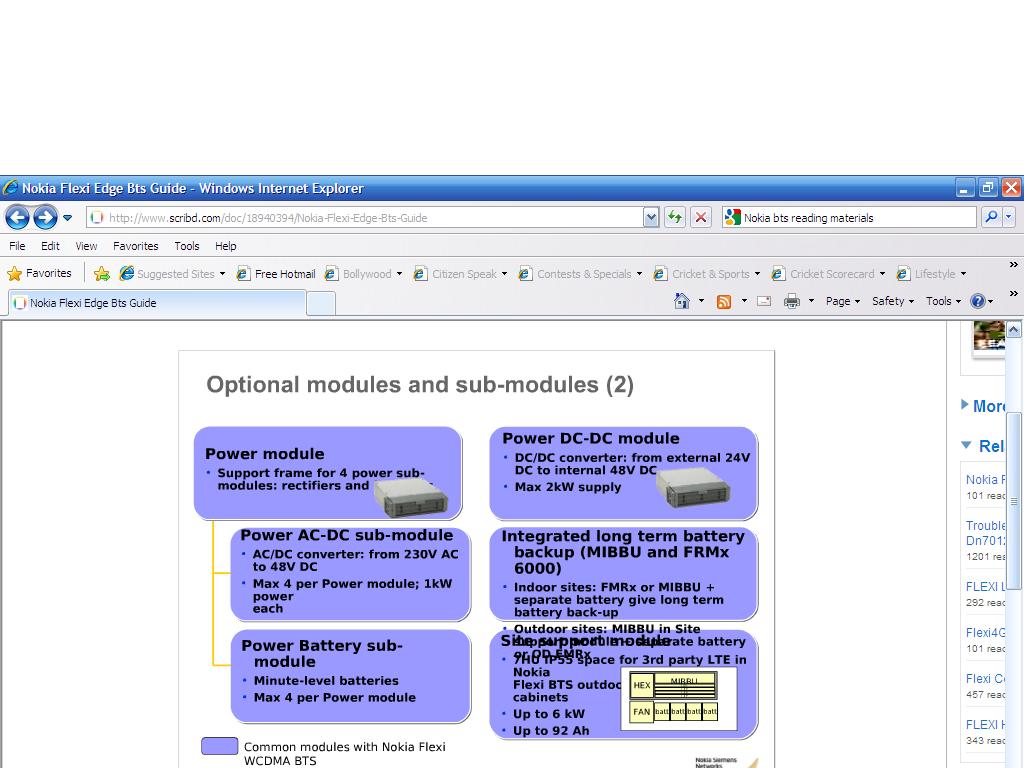Screen dimensions: 1024x768
Task: Click the Home icon in the command bar
Action: [x=682, y=301]
